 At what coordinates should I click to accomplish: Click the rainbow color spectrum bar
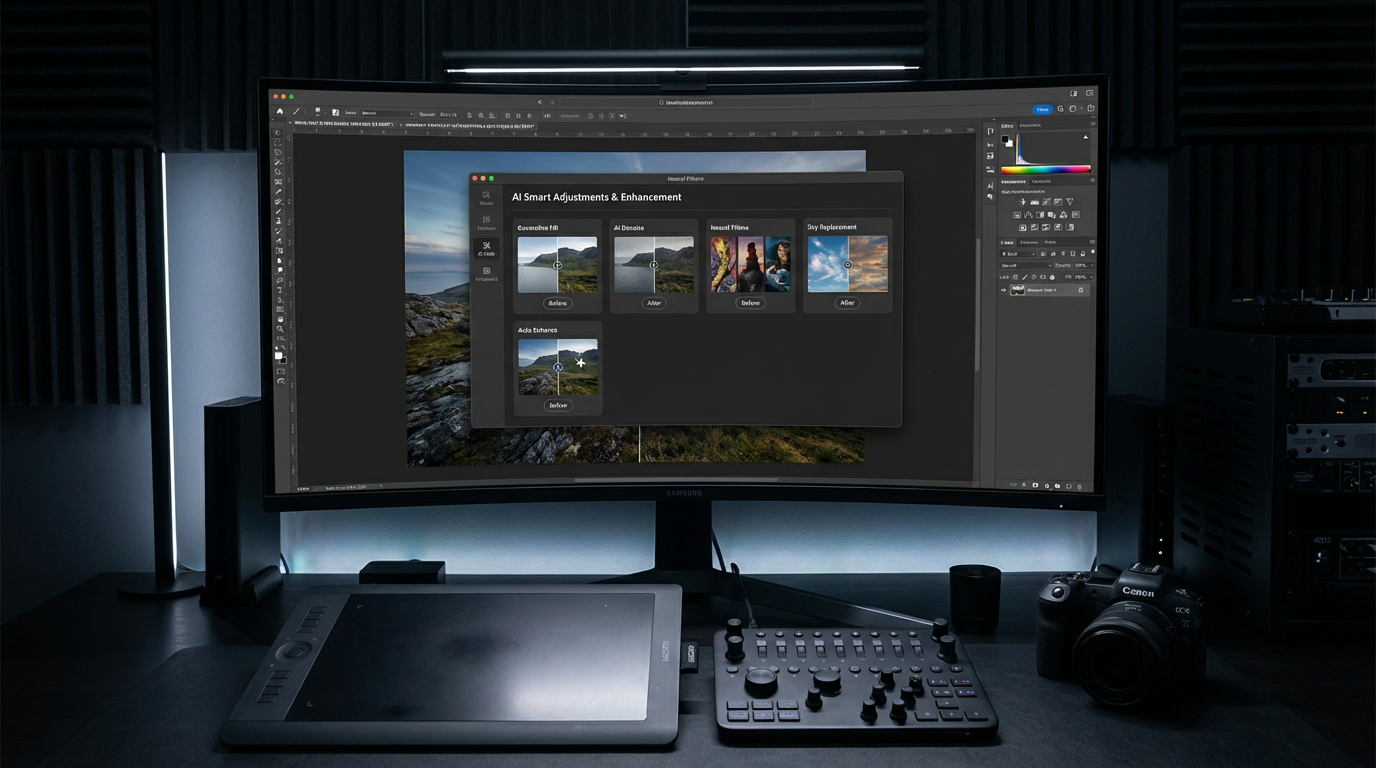point(1045,169)
